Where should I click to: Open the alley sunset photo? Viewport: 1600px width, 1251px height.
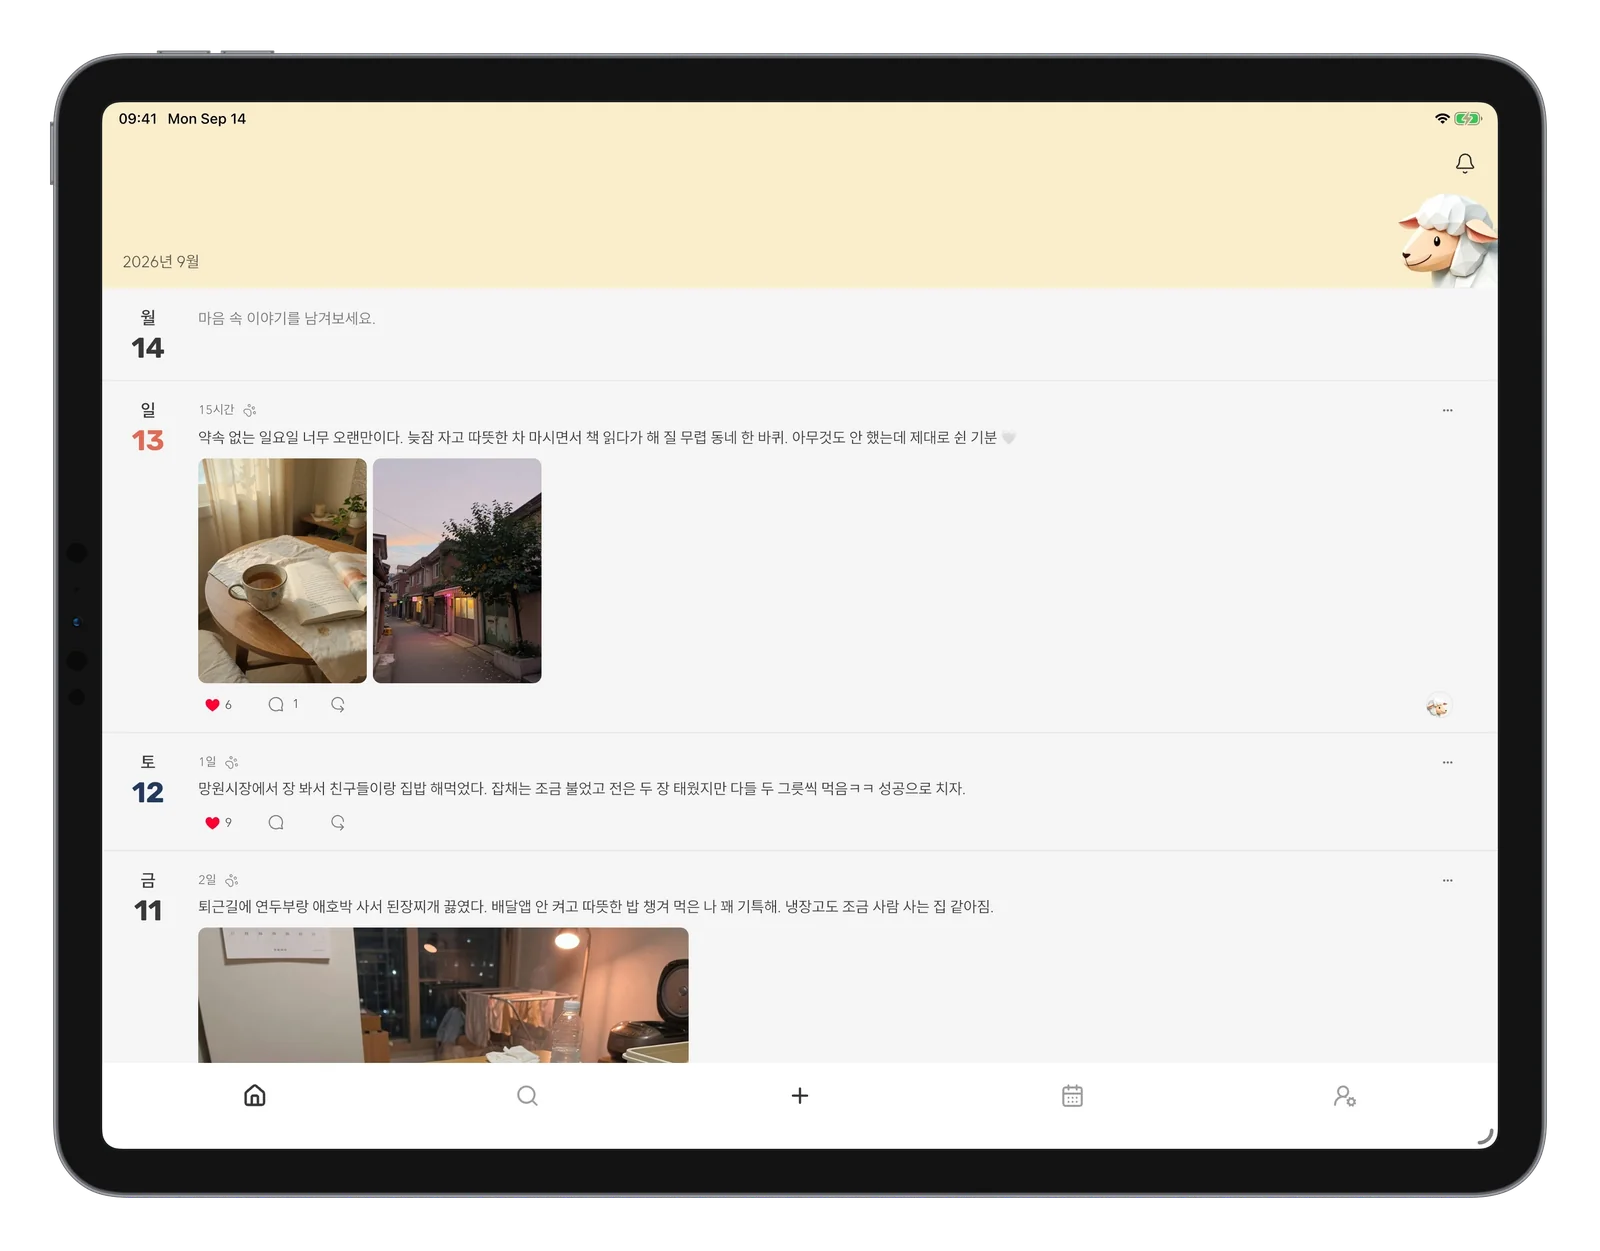pos(457,571)
